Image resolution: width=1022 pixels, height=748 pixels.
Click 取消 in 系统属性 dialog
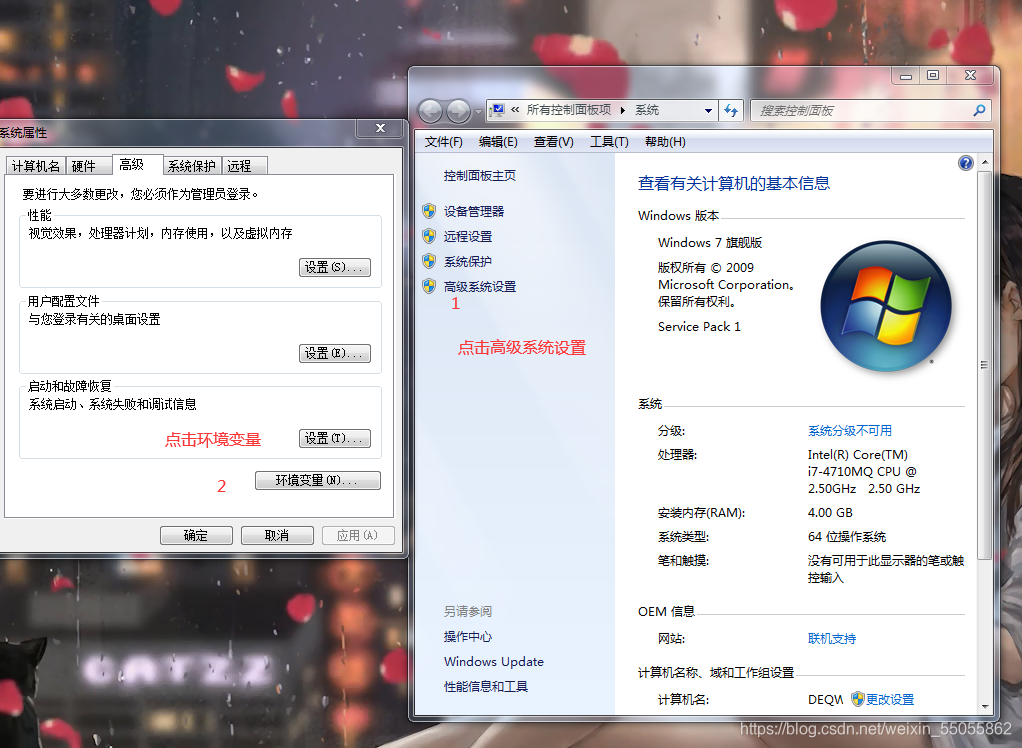tap(277, 536)
